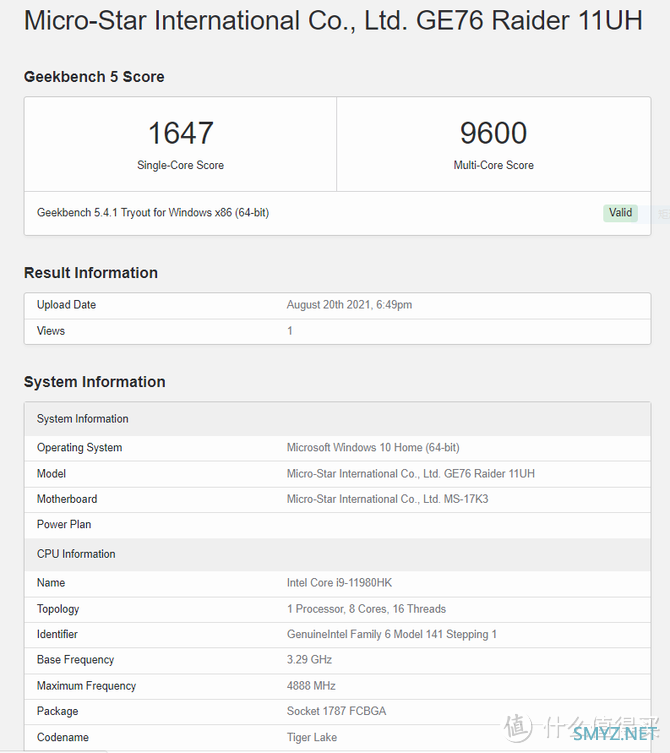Click the 'Upload Date' row label
Image resolution: width=670 pixels, height=753 pixels.
[66, 305]
